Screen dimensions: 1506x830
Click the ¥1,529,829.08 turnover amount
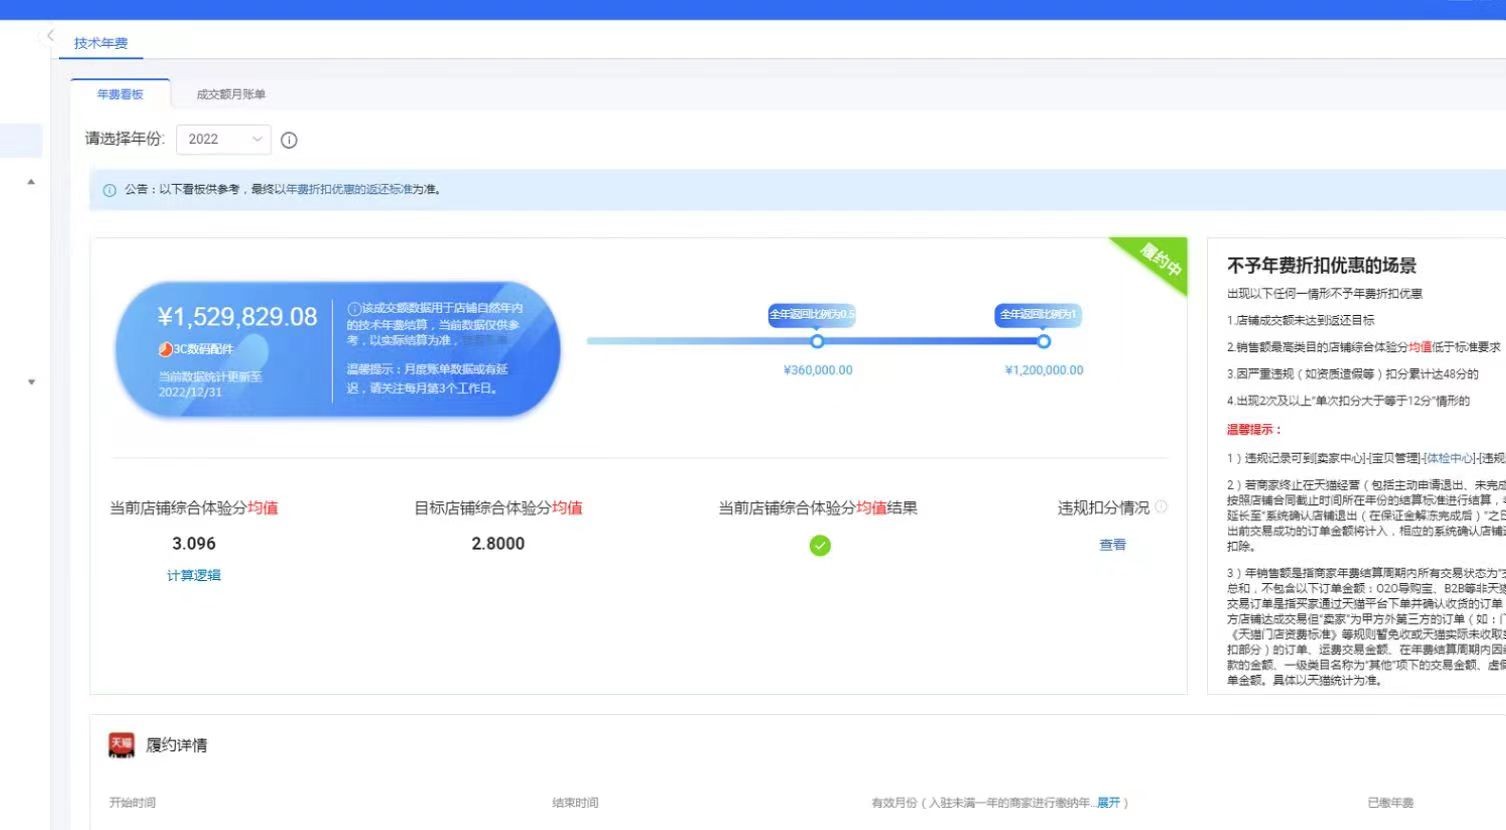[238, 317]
